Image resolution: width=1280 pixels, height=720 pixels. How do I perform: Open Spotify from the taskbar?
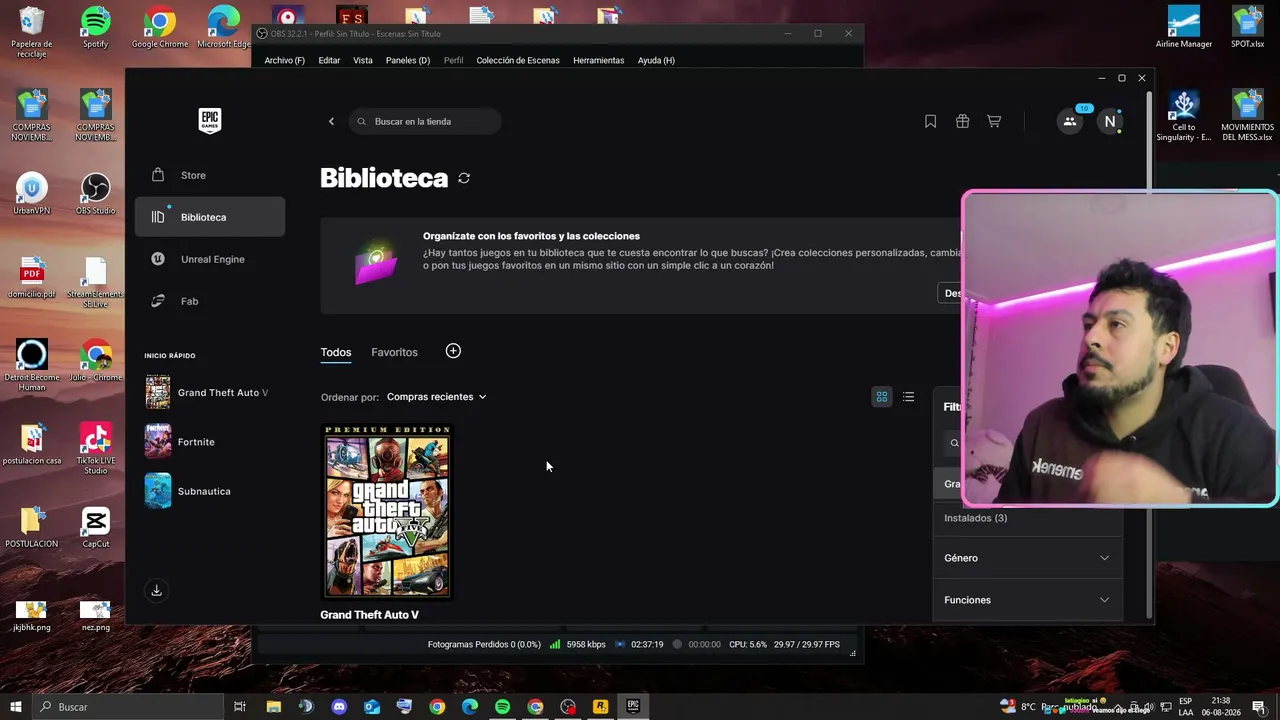[502, 707]
